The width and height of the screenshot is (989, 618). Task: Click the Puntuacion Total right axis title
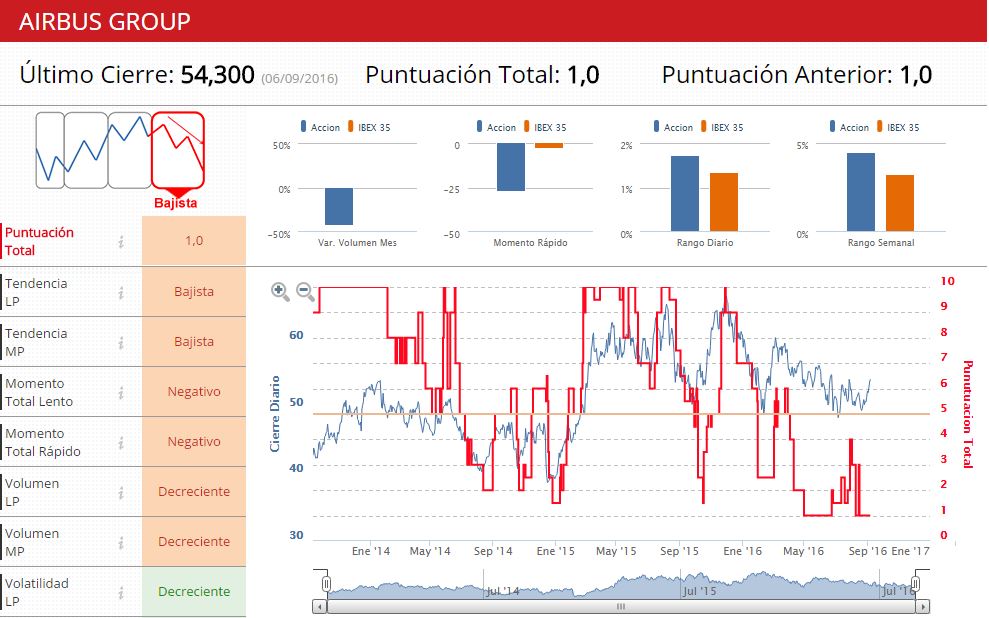pos(968,414)
